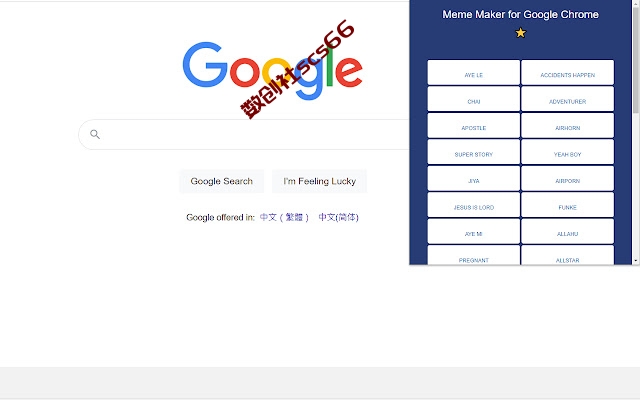Image resolution: width=640 pixels, height=400 pixels.
Task: Open the 中文（繁體）language link
Action: click(284, 217)
